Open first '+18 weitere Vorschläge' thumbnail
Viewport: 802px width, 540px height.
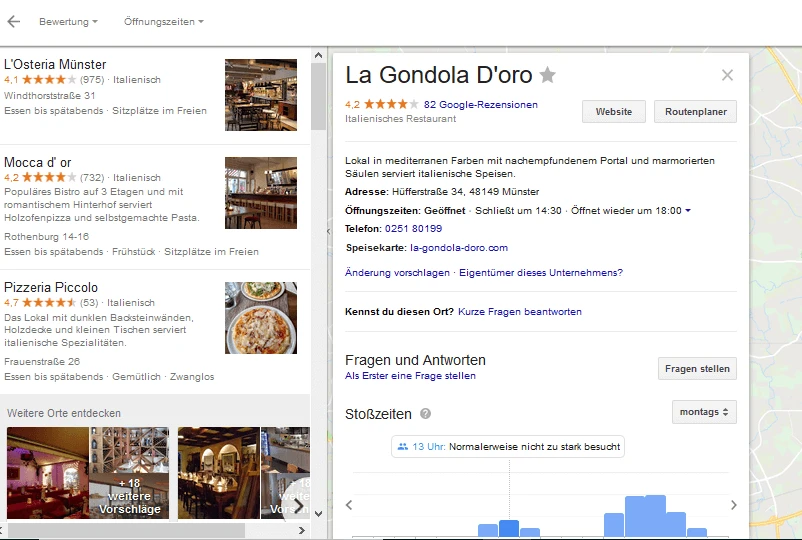tap(129, 496)
